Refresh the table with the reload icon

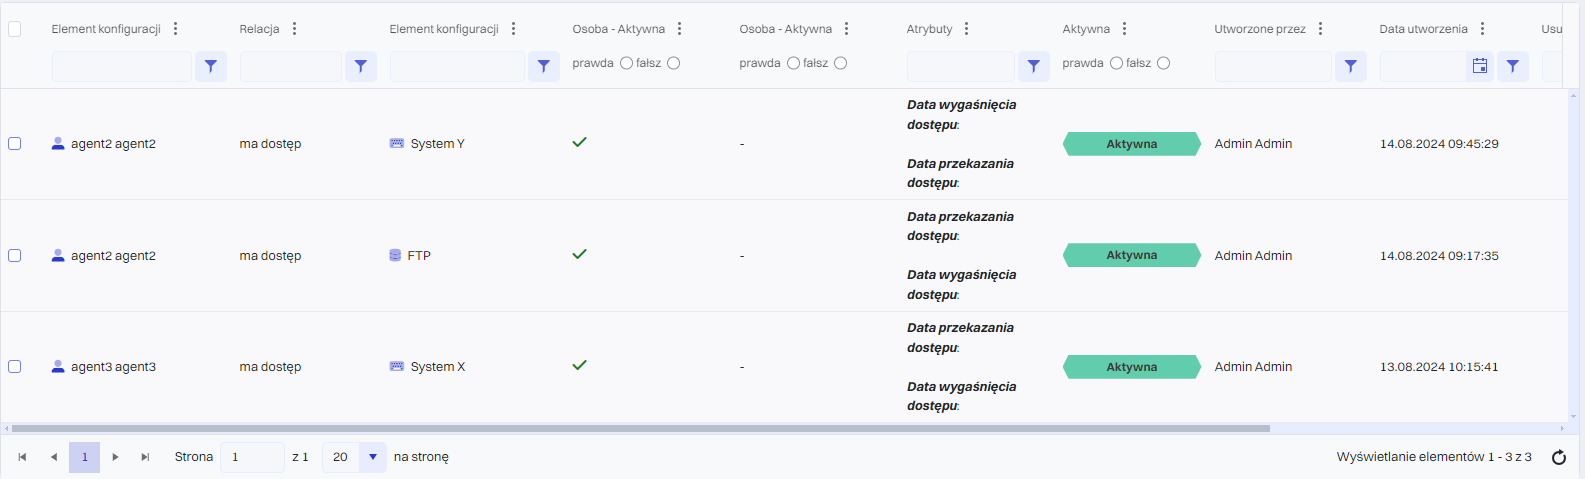(x=1558, y=457)
